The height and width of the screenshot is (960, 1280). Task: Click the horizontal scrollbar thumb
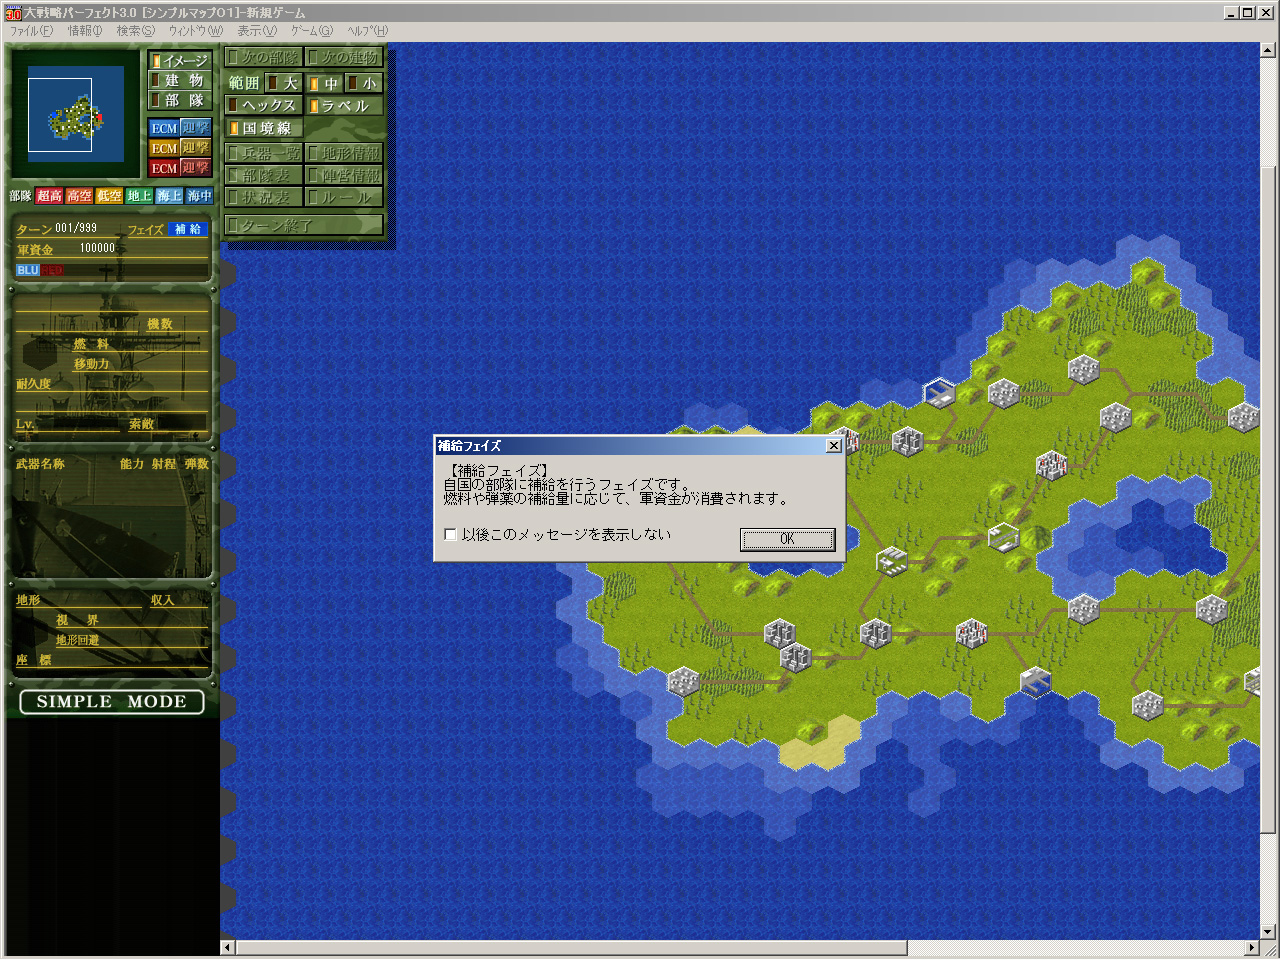(x=571, y=947)
